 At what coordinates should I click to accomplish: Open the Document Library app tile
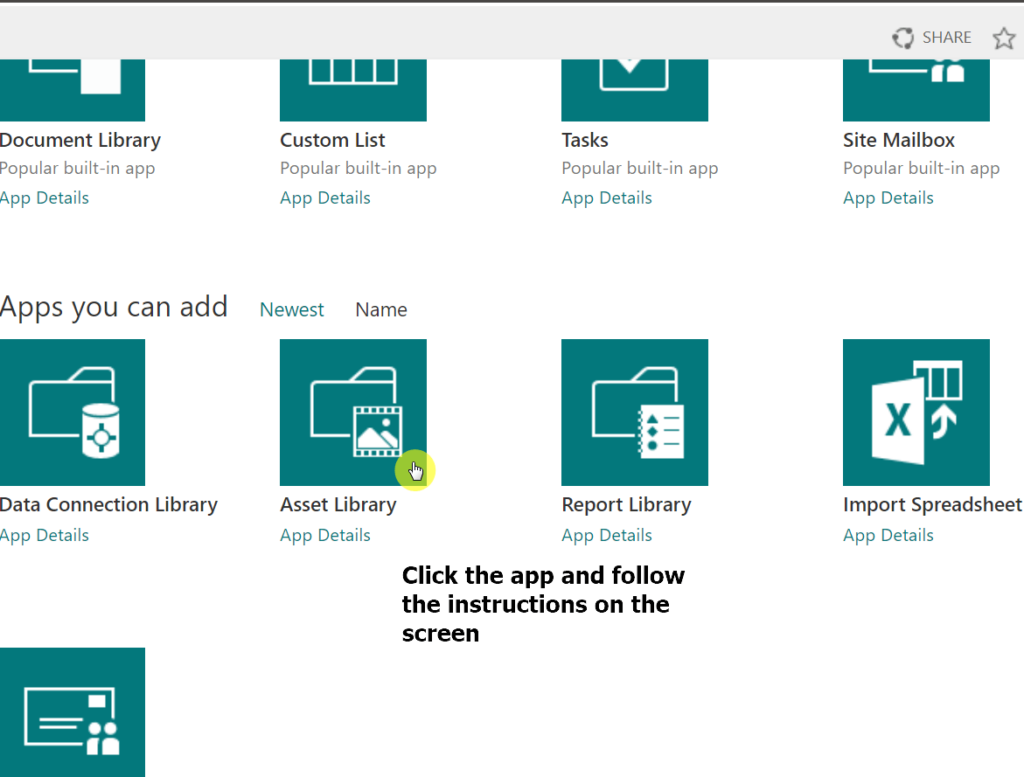coord(72,90)
